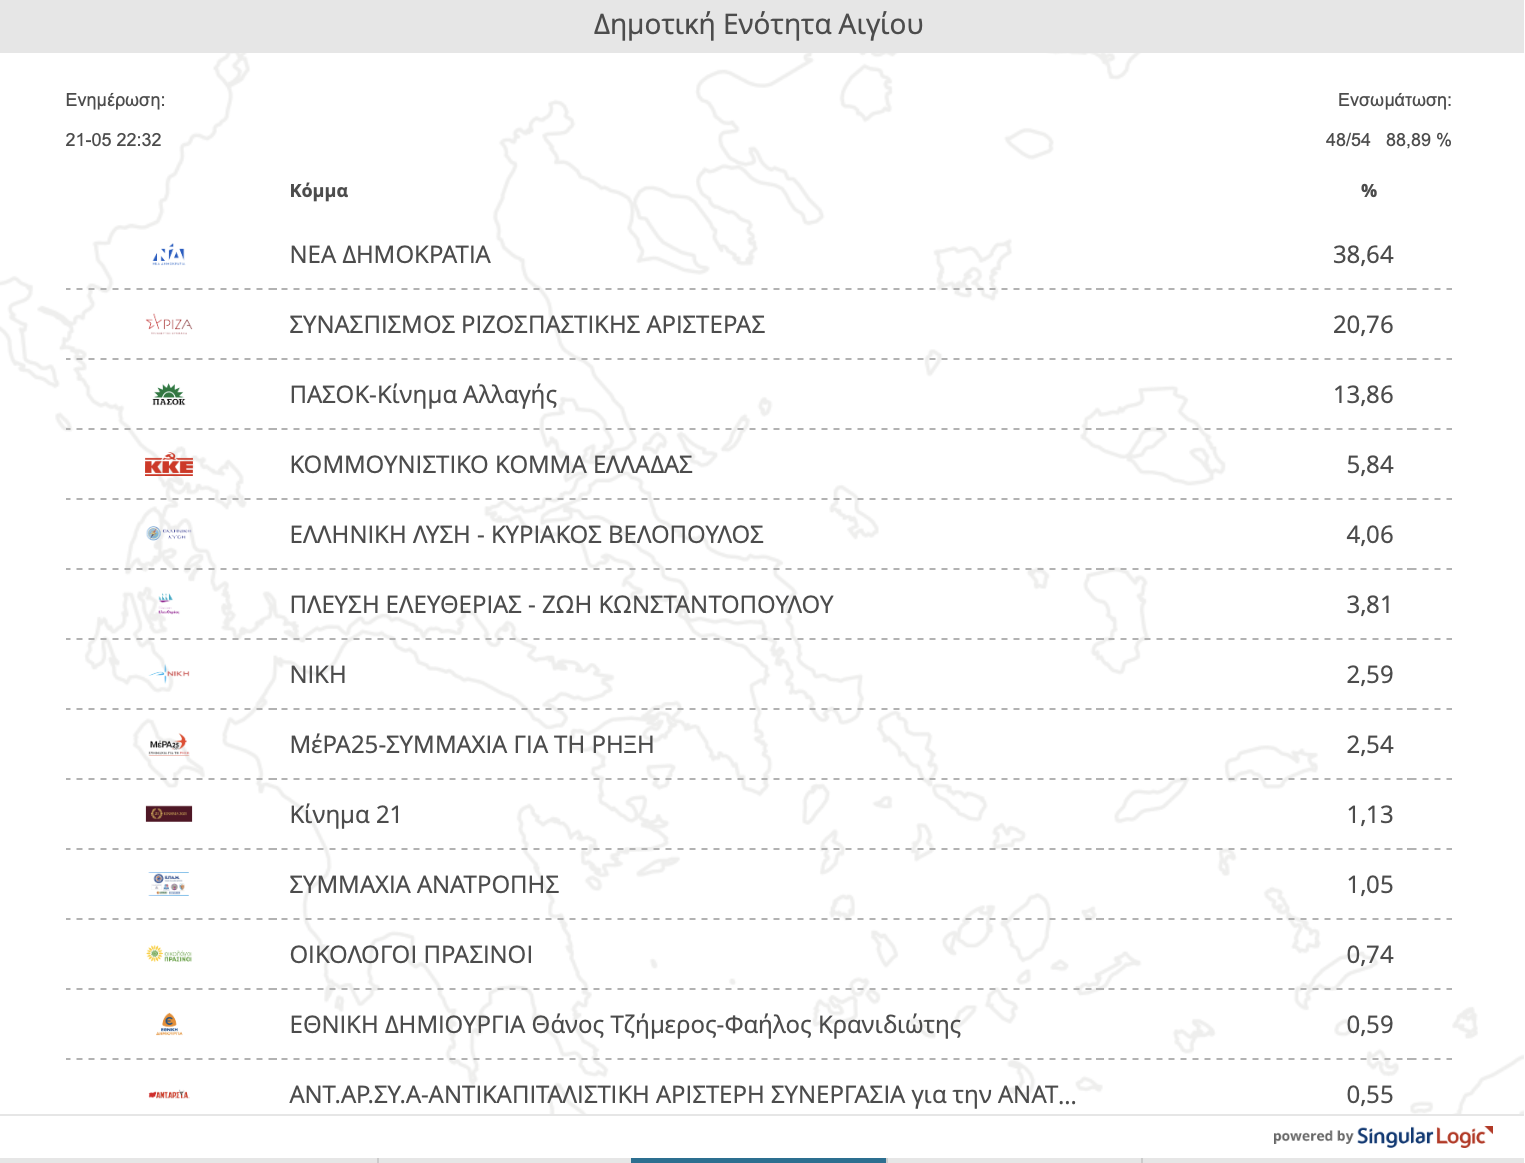Click the 0,55 percentage value
1525x1163 pixels.
point(1370,1095)
